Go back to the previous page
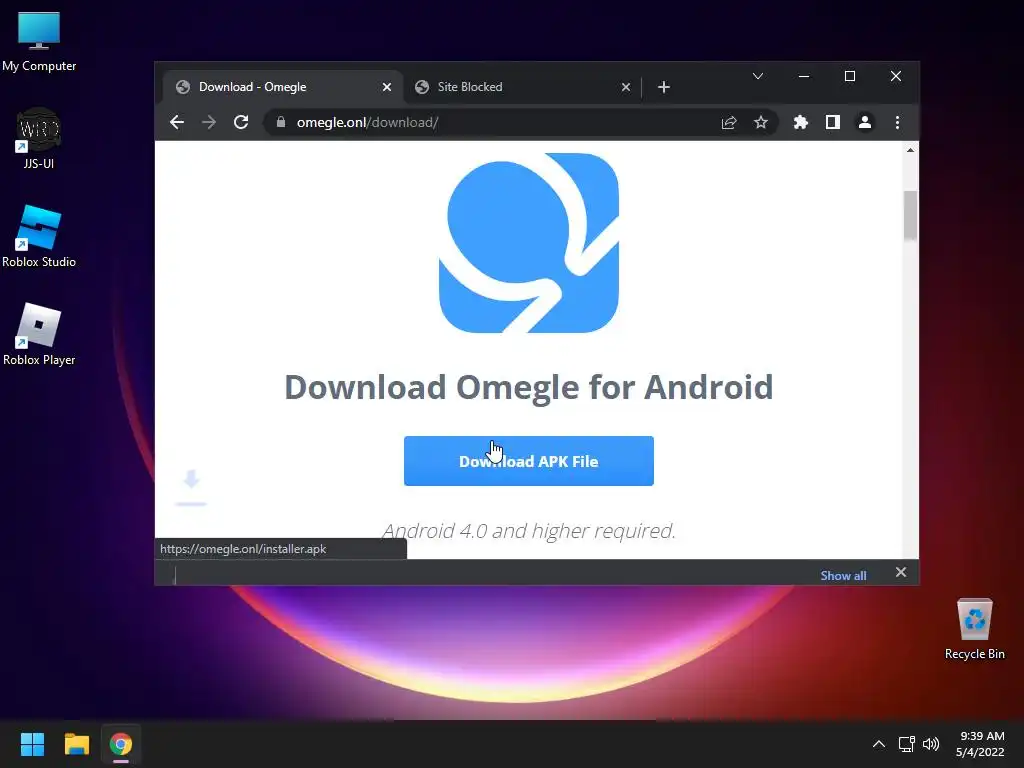Image resolution: width=1024 pixels, height=768 pixels. click(x=176, y=122)
